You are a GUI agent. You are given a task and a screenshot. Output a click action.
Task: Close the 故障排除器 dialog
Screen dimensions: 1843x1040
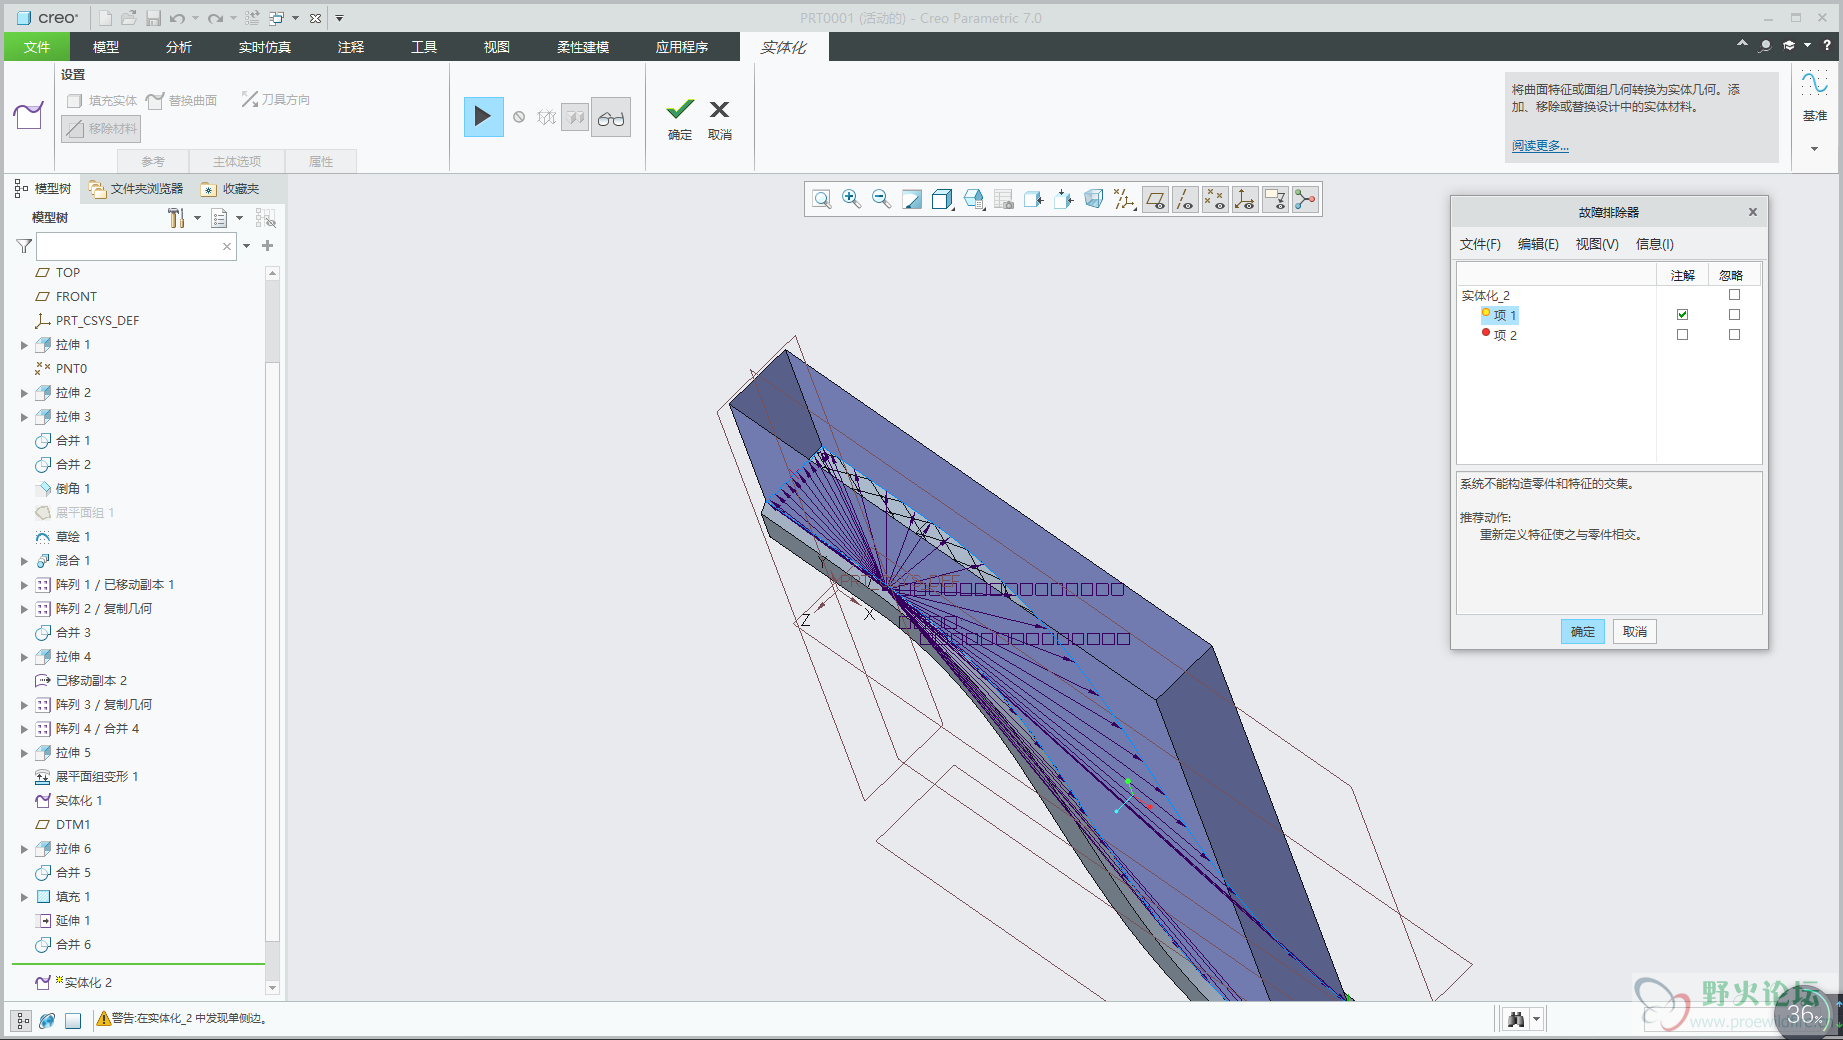pyautogui.click(x=1752, y=212)
